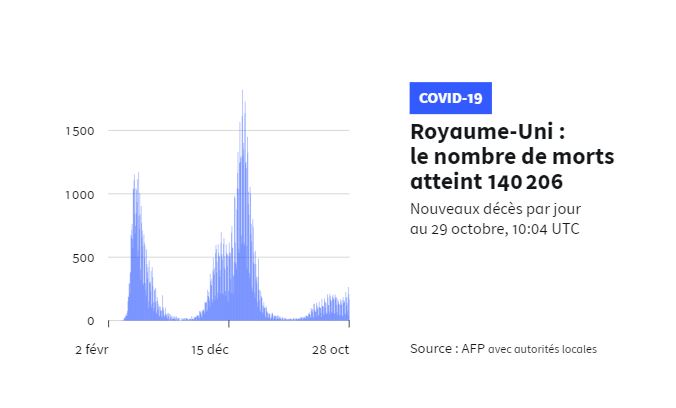Click the x-axis tick mark above '15 déc'

(229, 324)
